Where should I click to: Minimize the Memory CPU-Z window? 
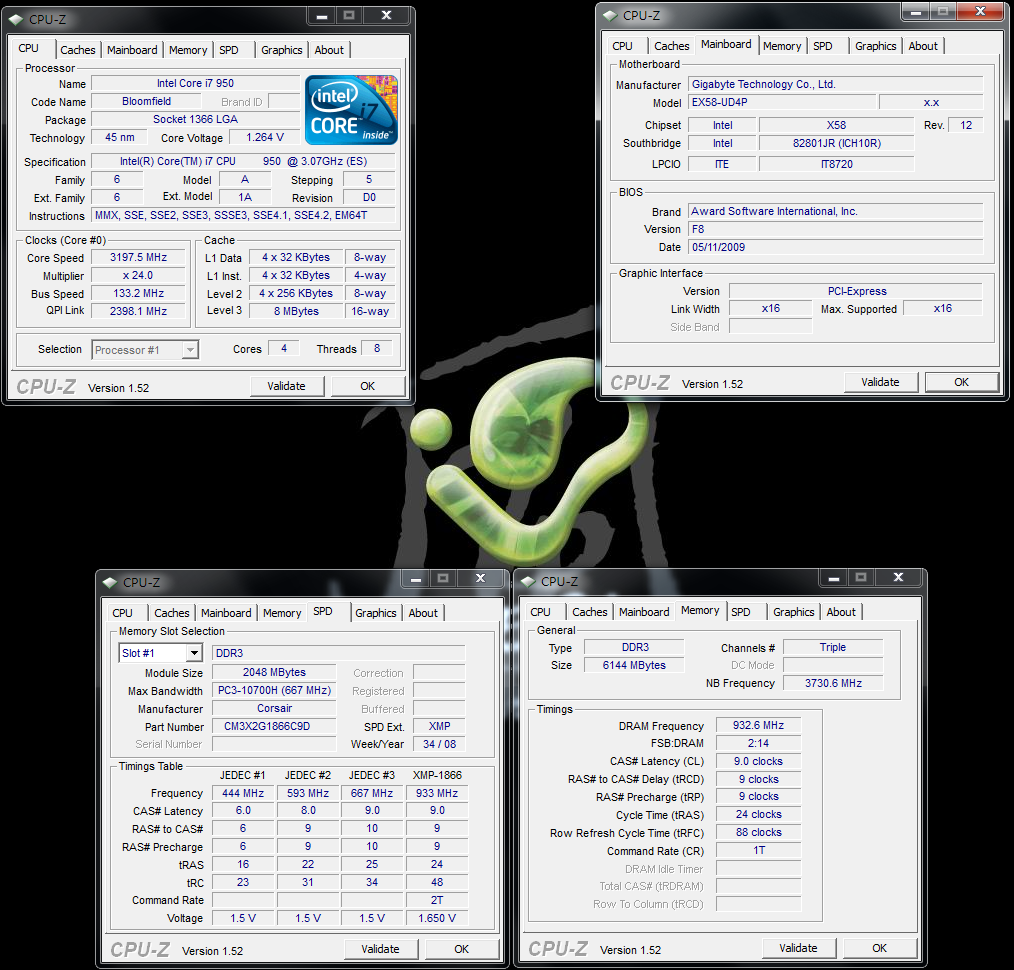click(x=834, y=577)
